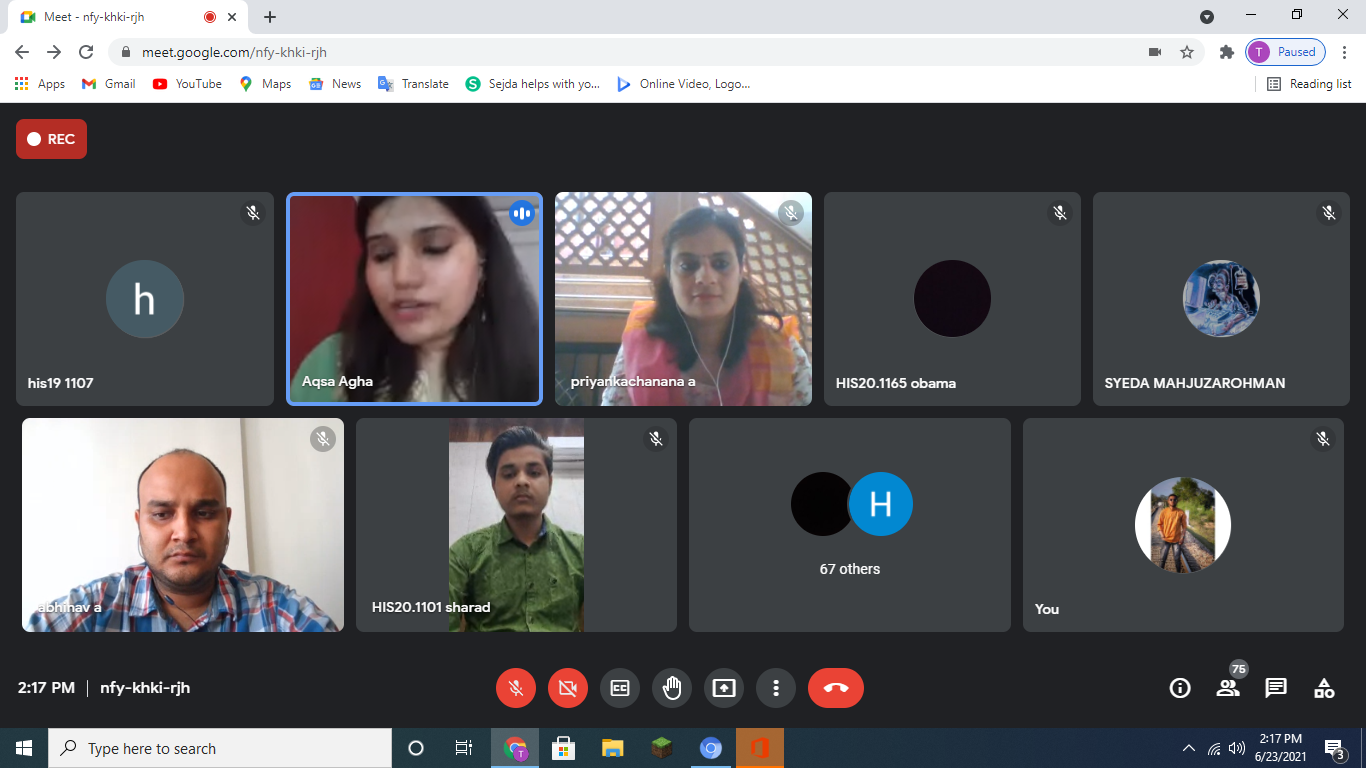Image resolution: width=1366 pixels, height=768 pixels.
Task: Open the three-dot more options menu
Action: [x=776, y=688]
